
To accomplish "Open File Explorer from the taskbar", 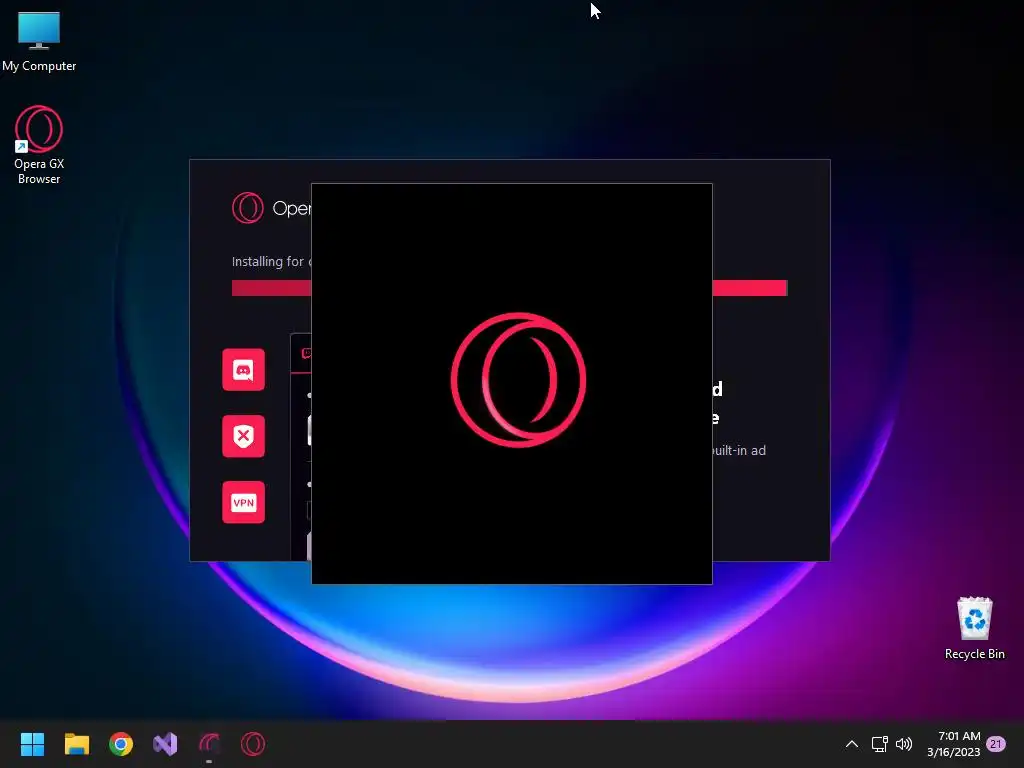I will tap(76, 744).
